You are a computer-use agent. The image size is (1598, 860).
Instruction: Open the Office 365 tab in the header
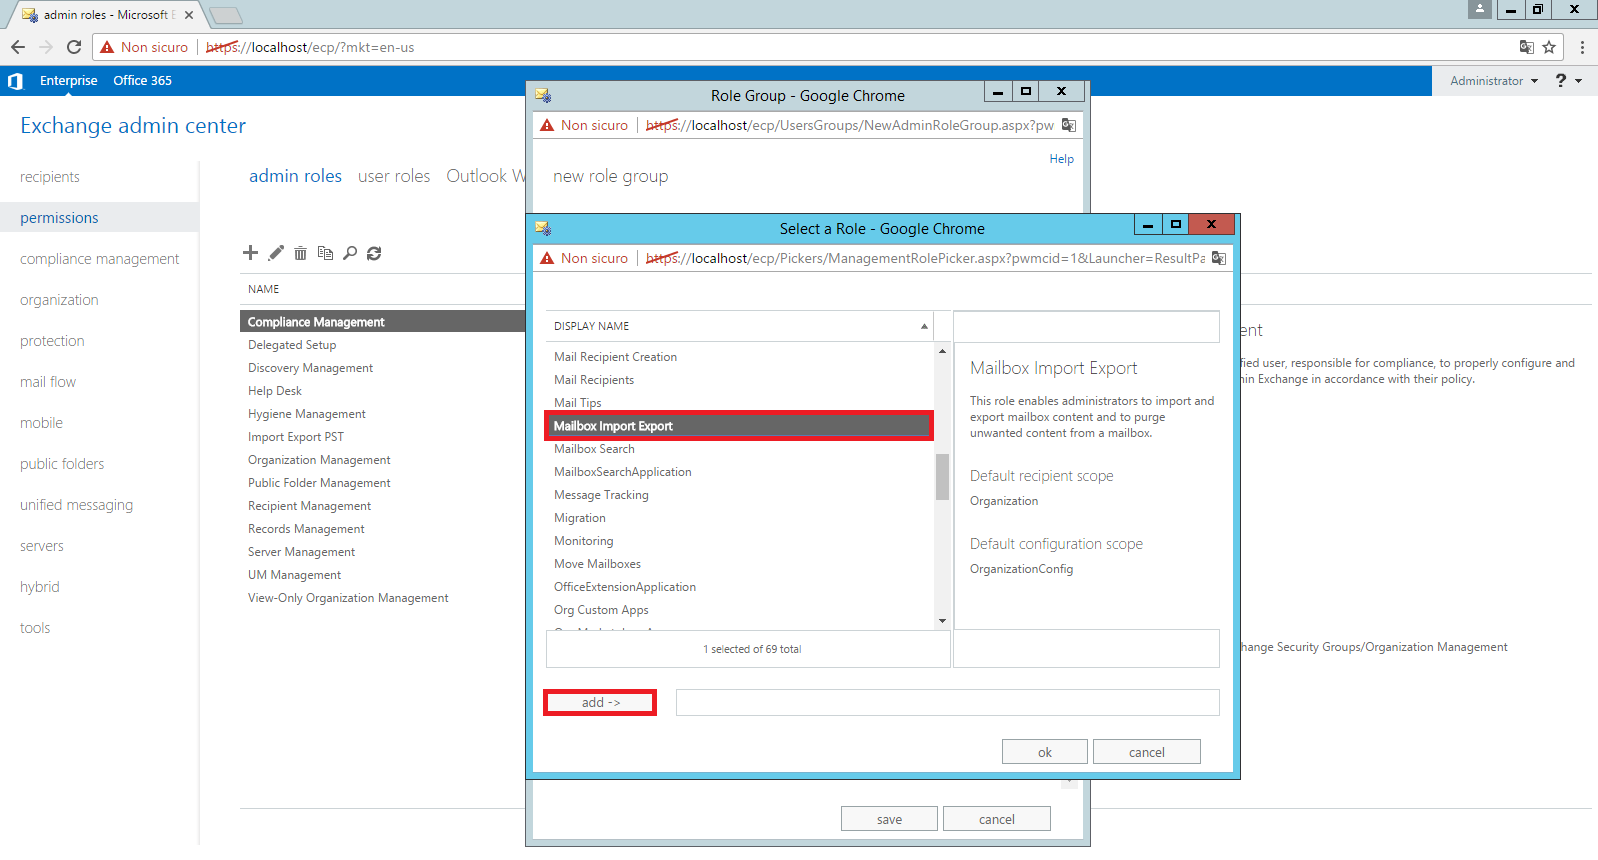point(142,81)
